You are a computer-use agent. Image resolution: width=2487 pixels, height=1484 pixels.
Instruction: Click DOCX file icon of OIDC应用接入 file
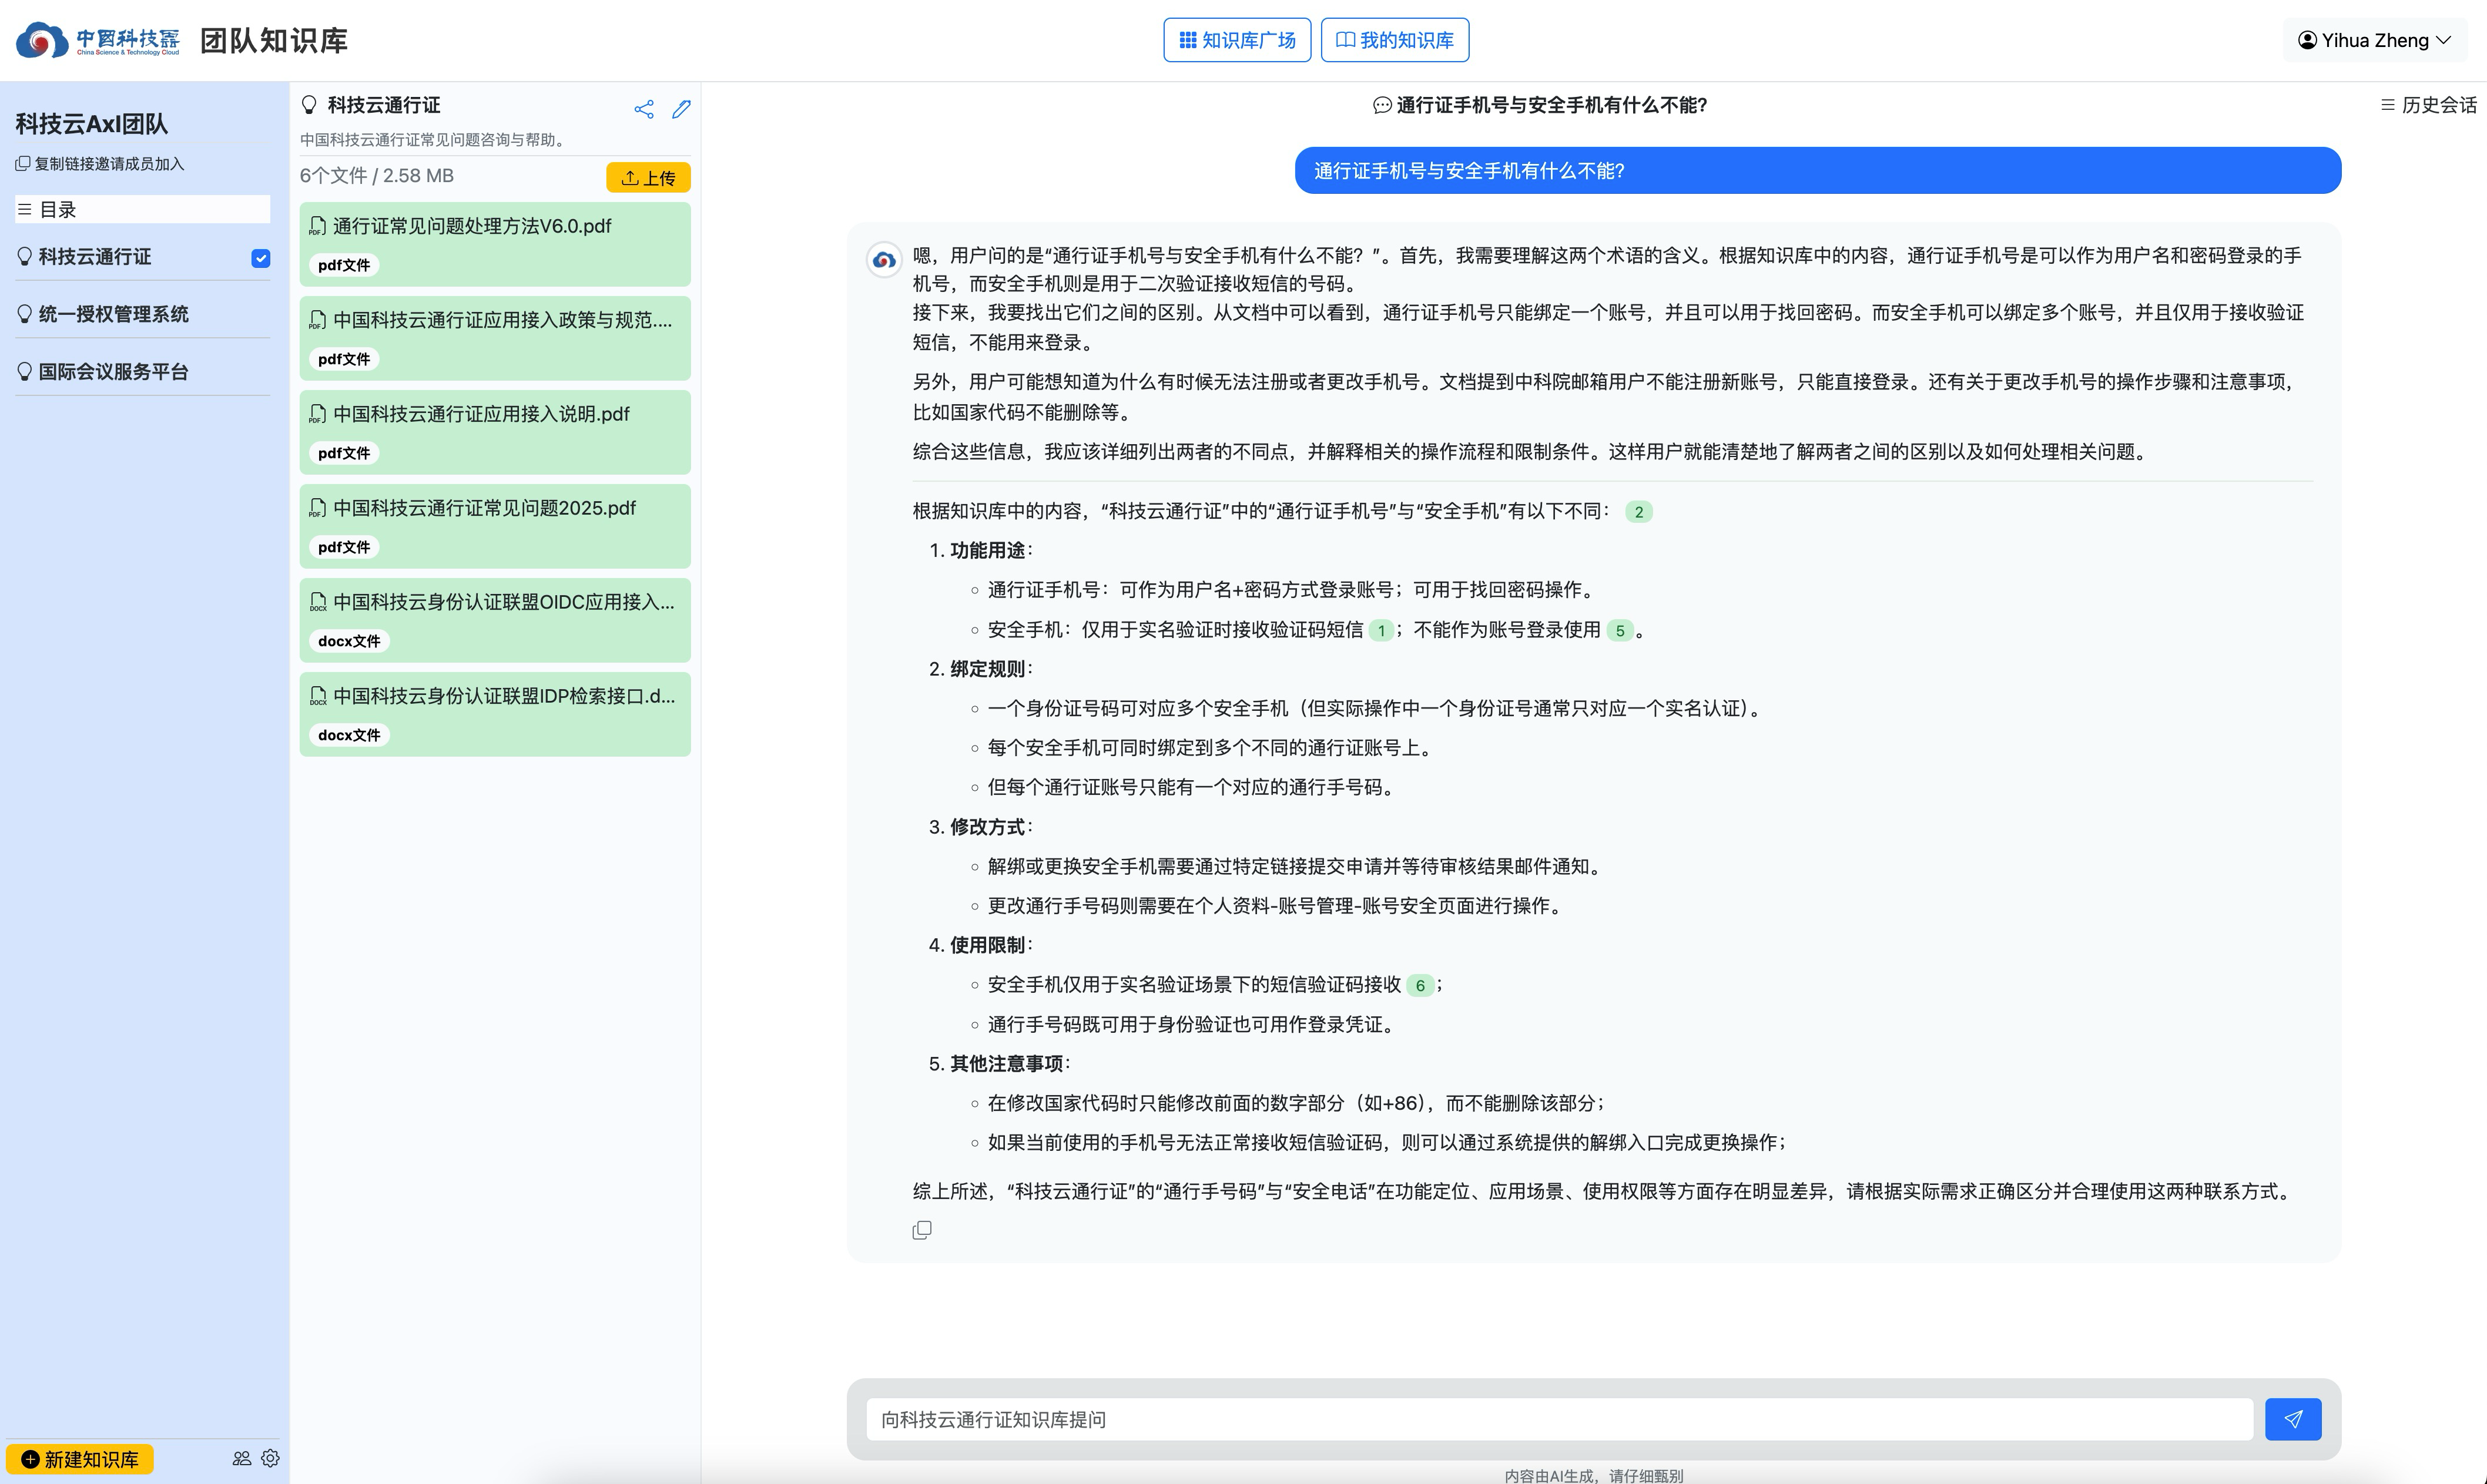click(318, 602)
